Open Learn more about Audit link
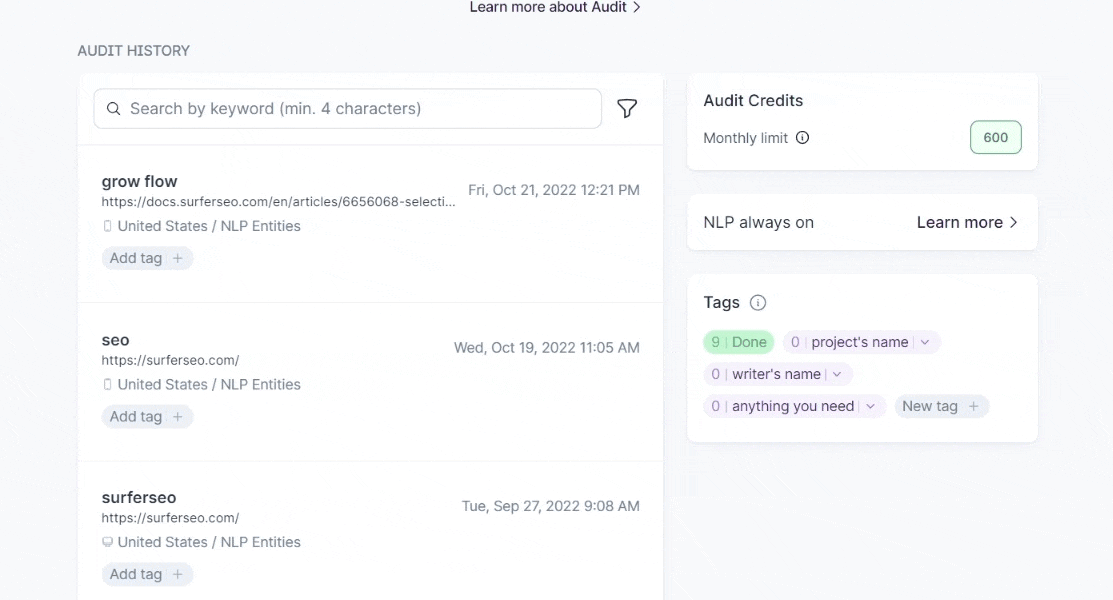The width and height of the screenshot is (1113, 600). pos(555,8)
